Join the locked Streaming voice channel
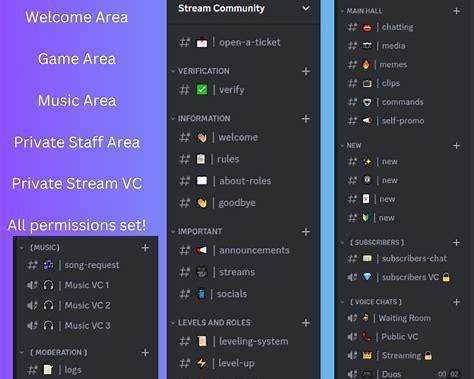Viewport: 474px width, 379px height. coord(403,355)
